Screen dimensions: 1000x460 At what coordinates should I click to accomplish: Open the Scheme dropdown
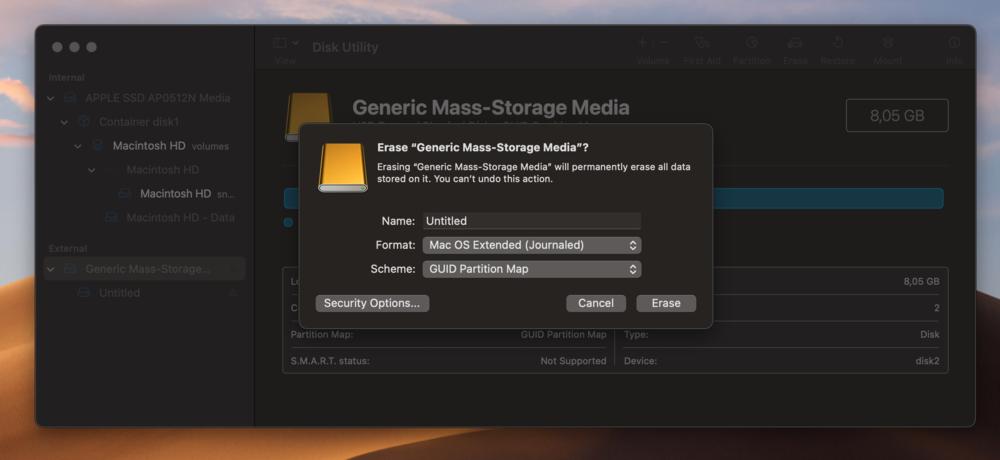point(532,269)
